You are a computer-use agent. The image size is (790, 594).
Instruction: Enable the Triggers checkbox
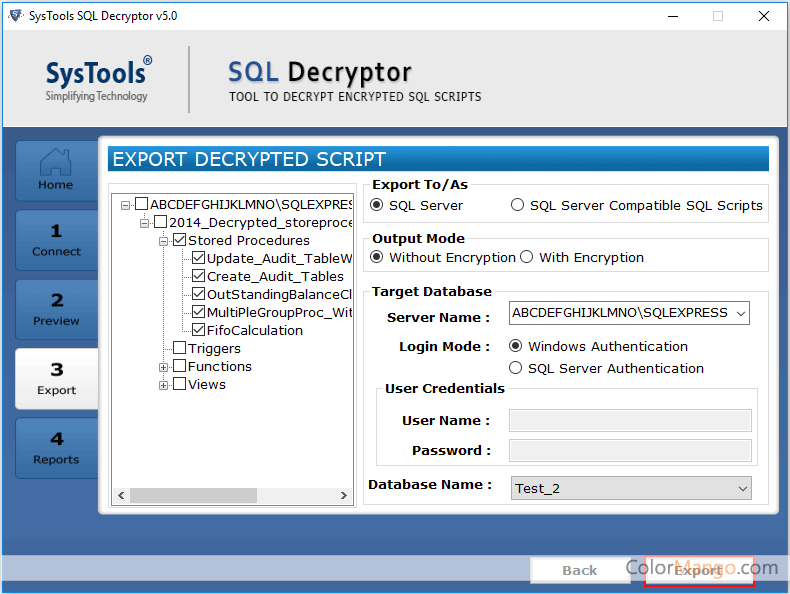coord(179,348)
